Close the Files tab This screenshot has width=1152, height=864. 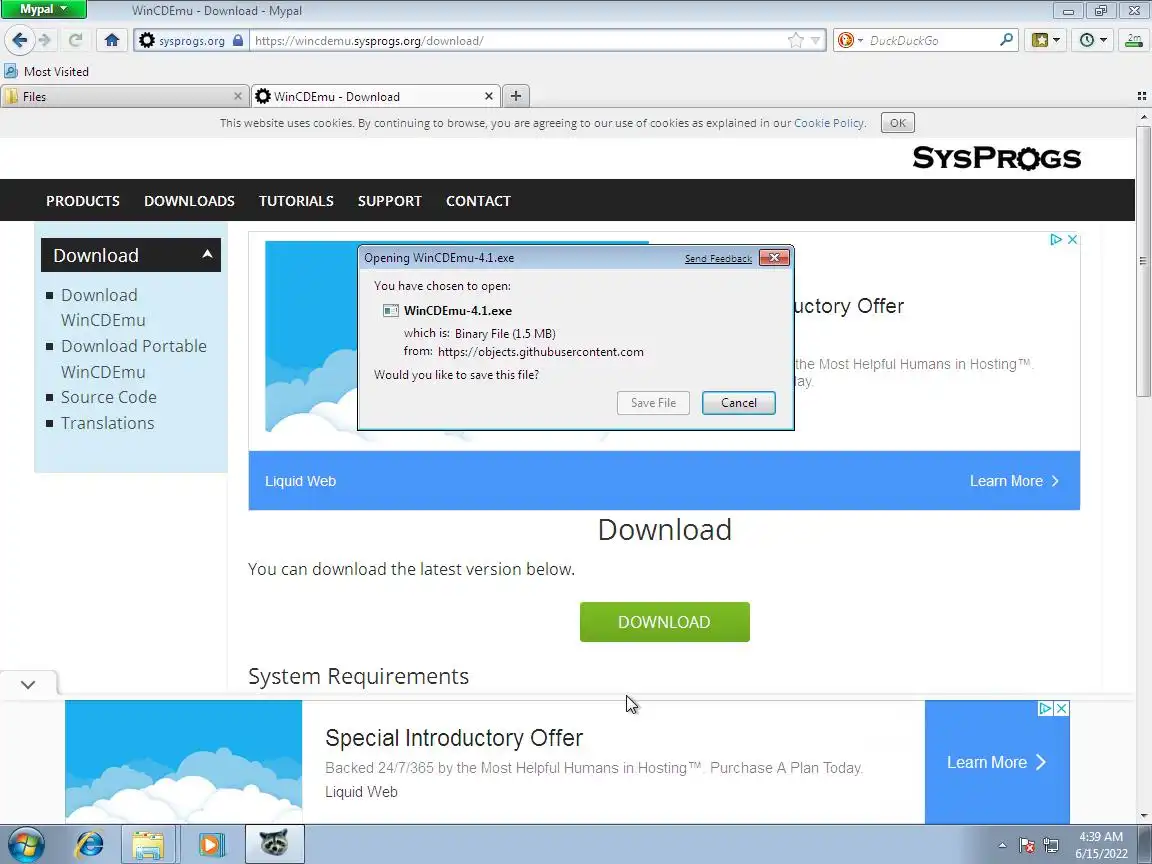(x=237, y=96)
